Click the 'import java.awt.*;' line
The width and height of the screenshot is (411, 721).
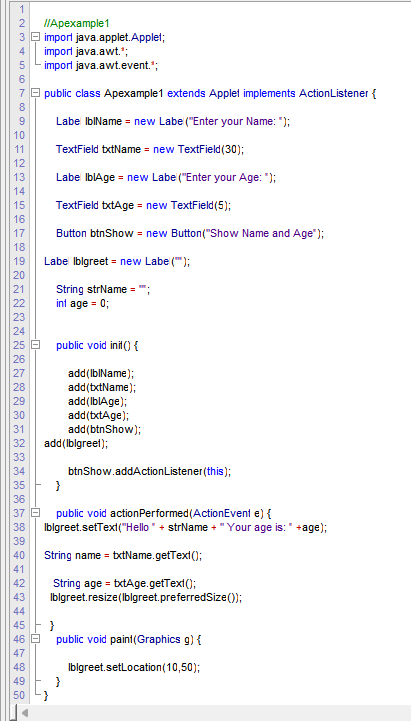point(86,52)
